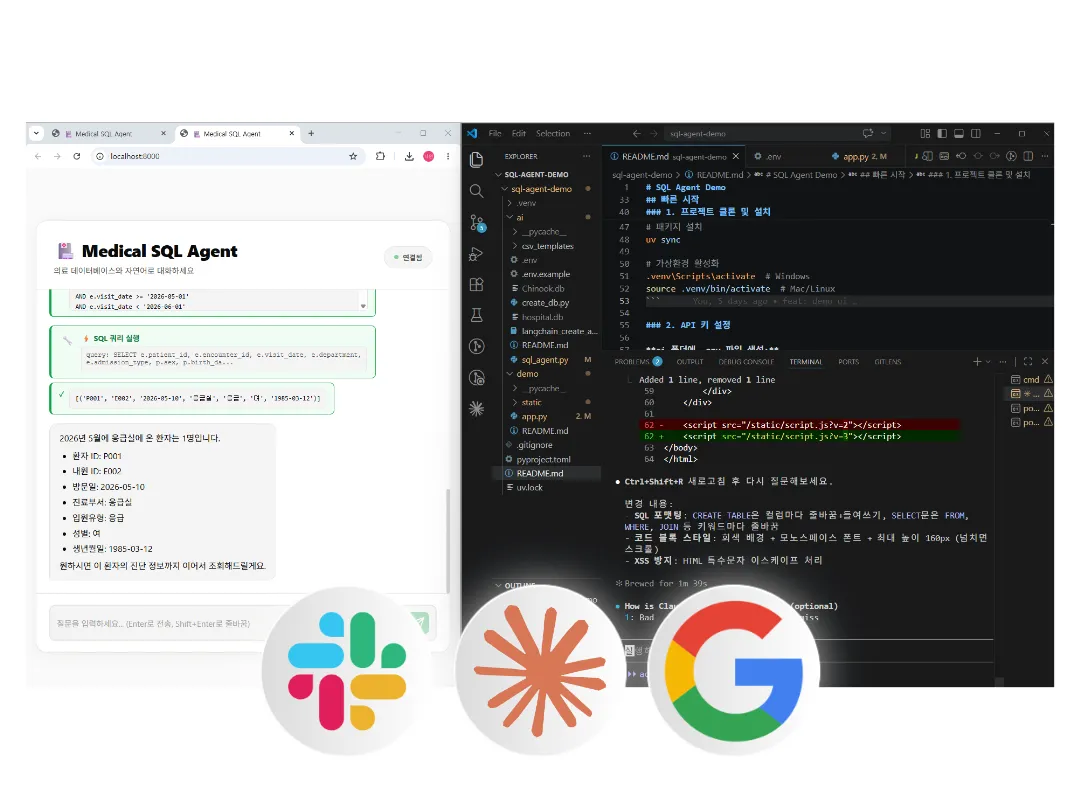Image resolution: width=1080 pixels, height=810 pixels.
Task: Open create_db.py in the explorer
Action: 545,302
